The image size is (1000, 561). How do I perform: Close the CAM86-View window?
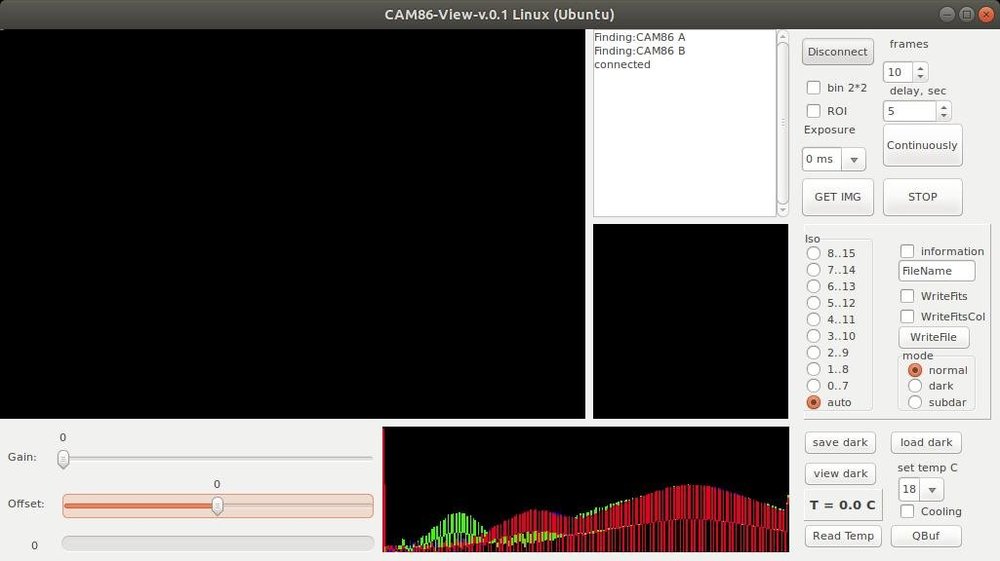pyautogui.click(x=986, y=14)
